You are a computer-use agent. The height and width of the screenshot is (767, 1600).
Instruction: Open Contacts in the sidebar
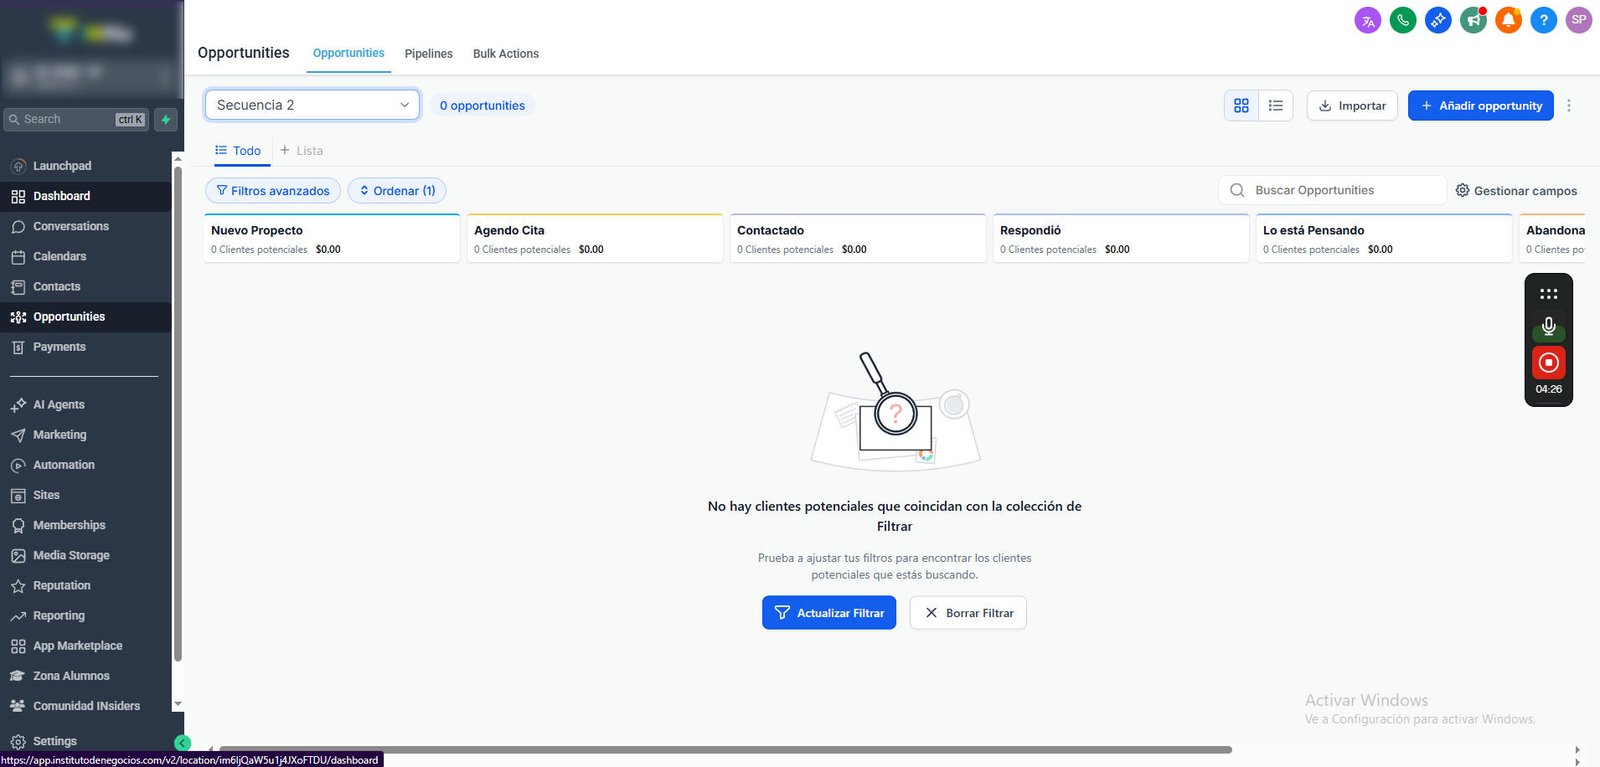pyautogui.click(x=86, y=286)
